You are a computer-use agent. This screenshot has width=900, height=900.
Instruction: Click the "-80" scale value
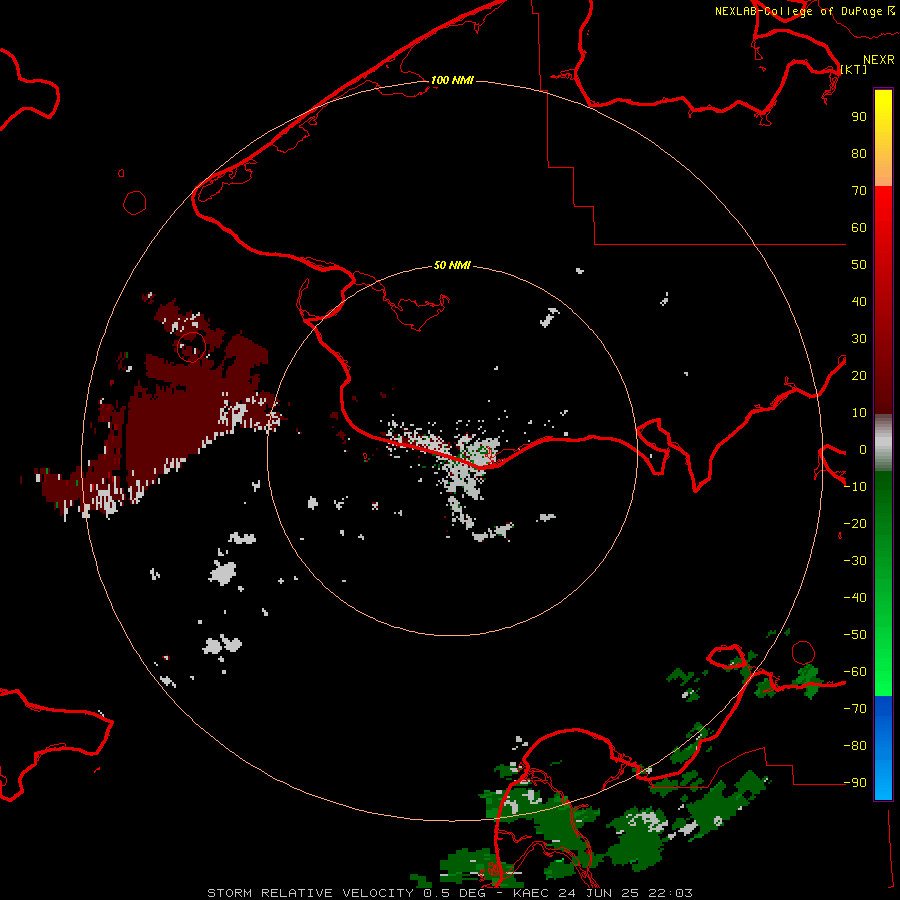(855, 746)
